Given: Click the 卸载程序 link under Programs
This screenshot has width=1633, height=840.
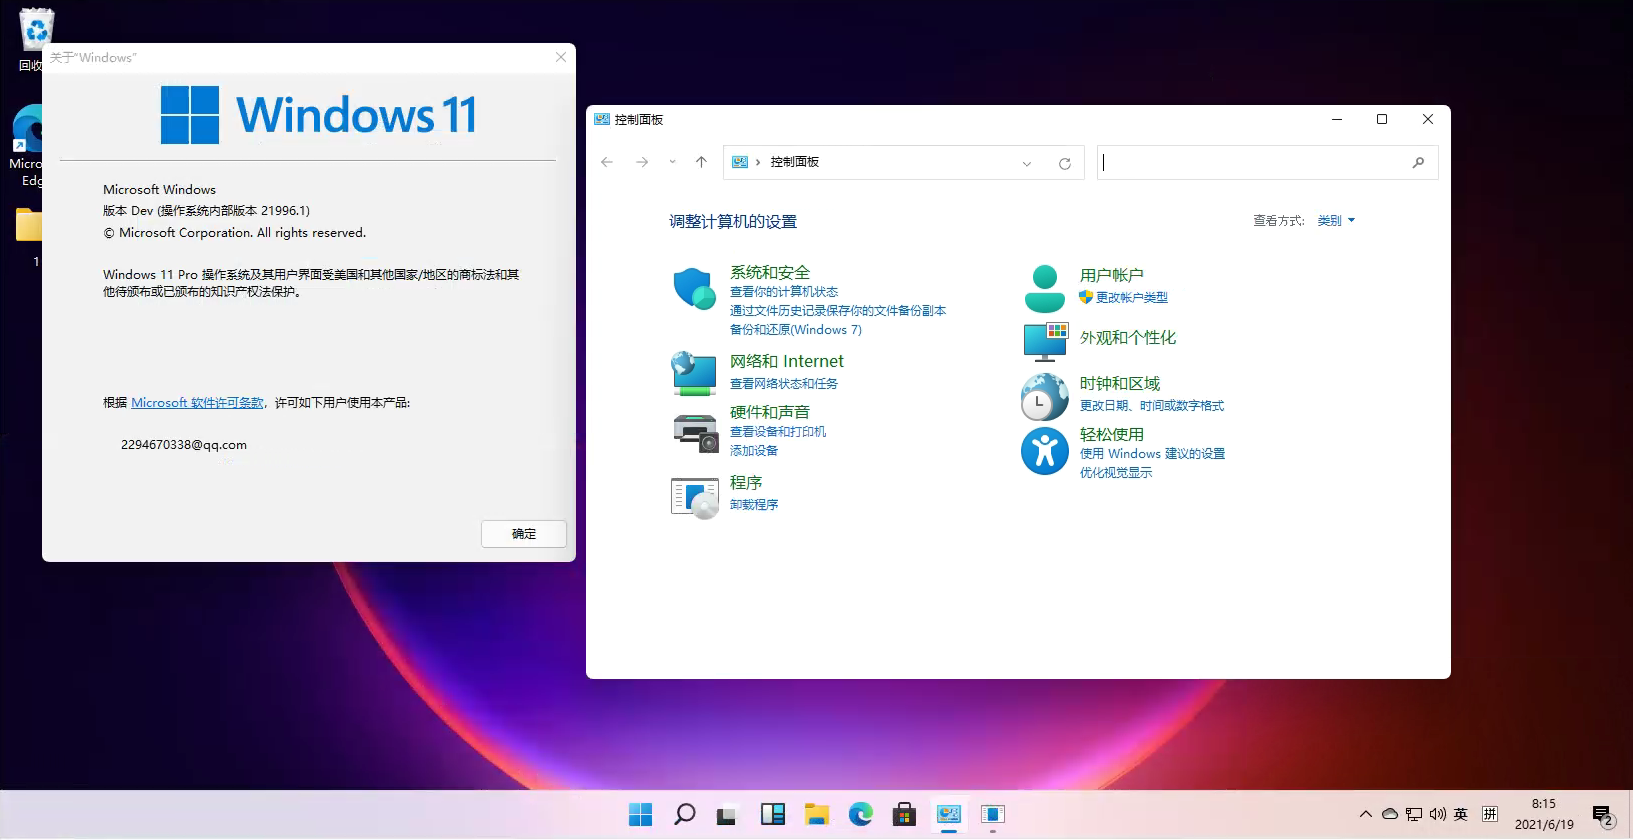Looking at the screenshot, I should (754, 505).
